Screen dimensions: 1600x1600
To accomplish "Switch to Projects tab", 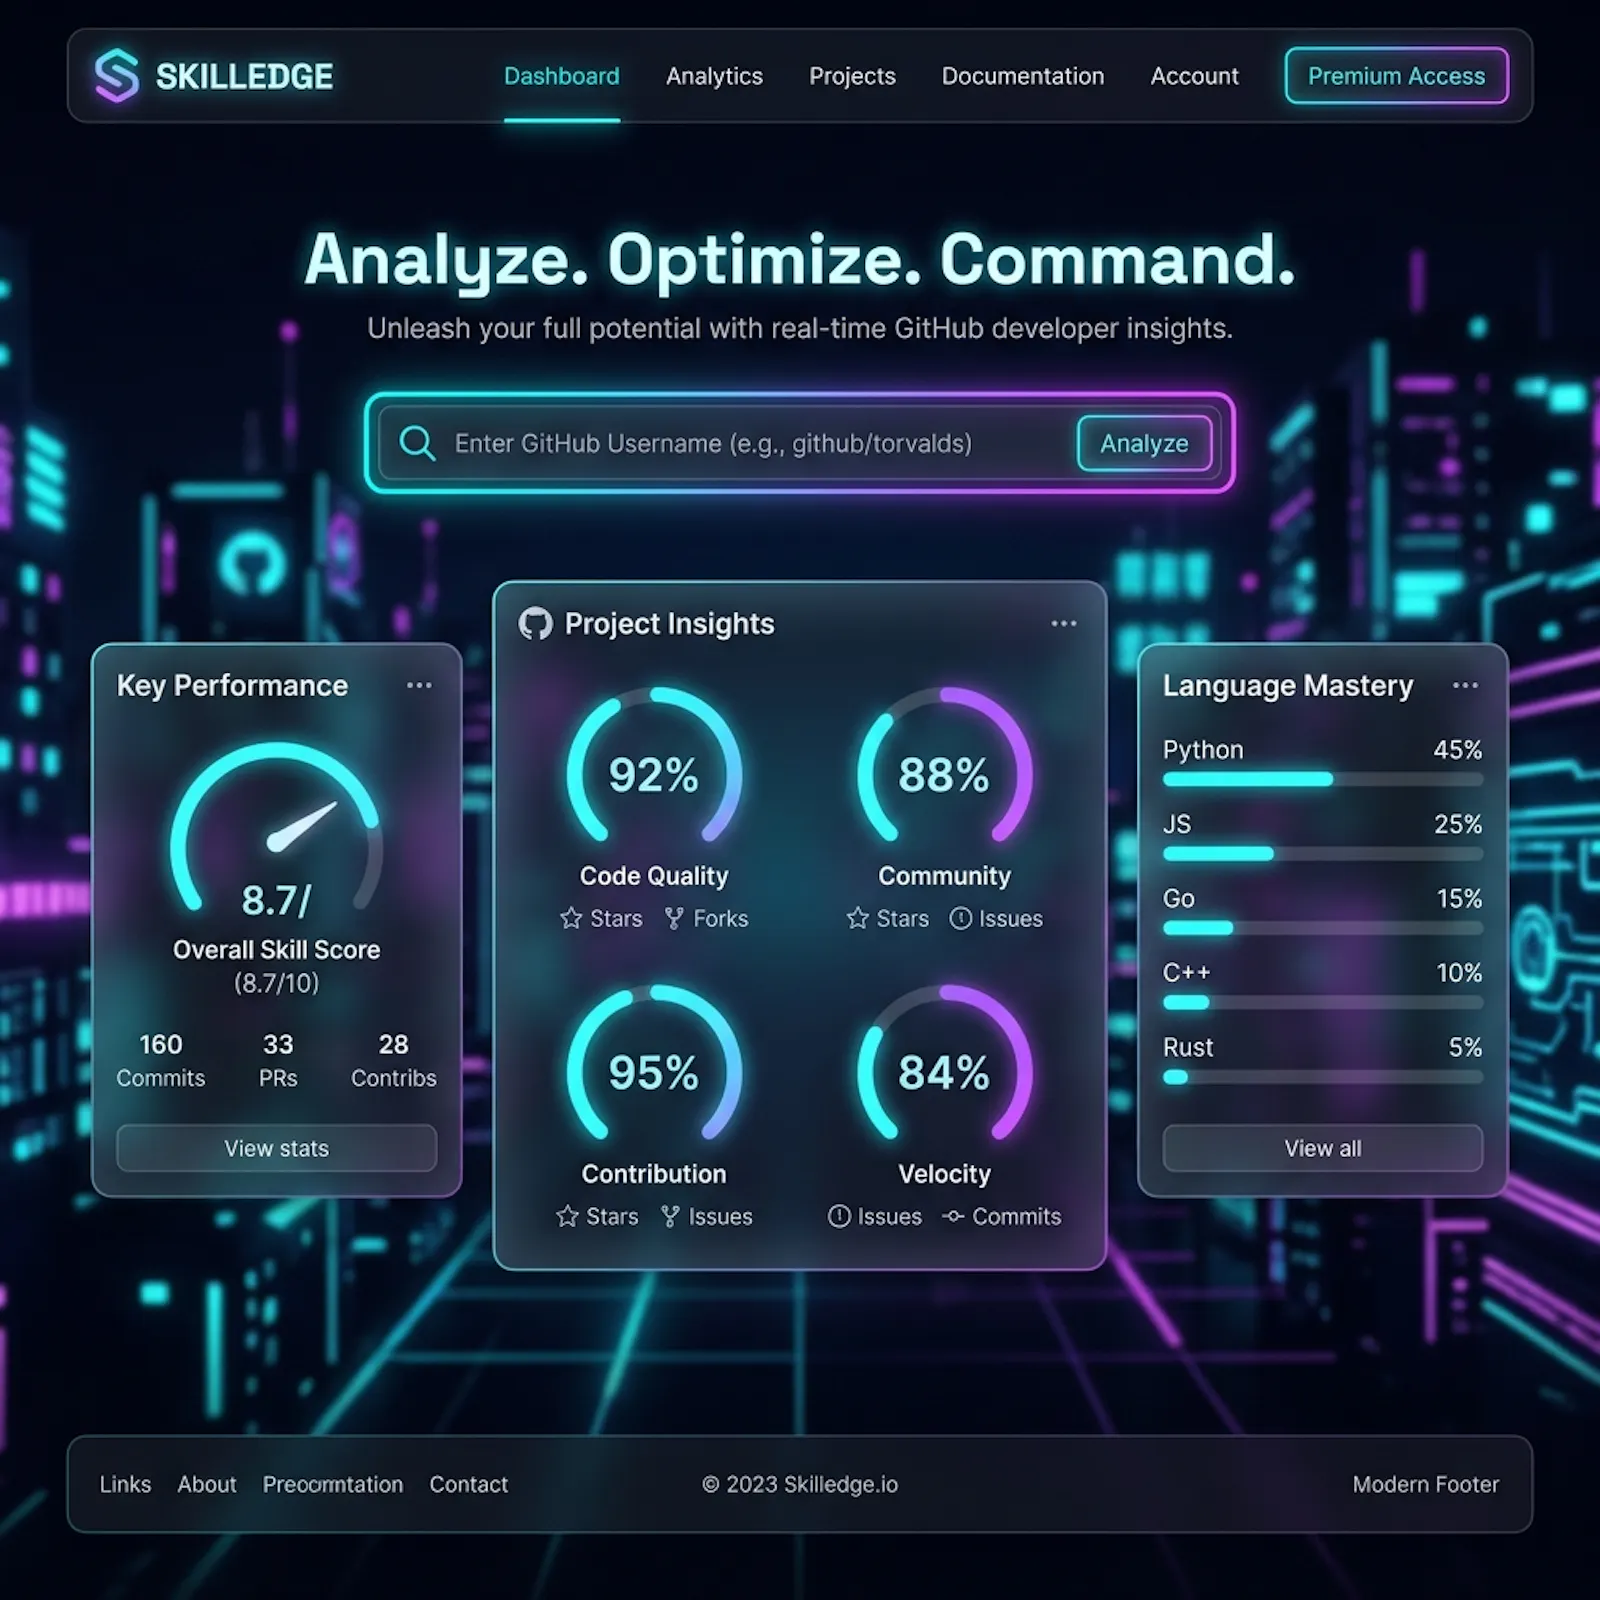I will (x=852, y=76).
